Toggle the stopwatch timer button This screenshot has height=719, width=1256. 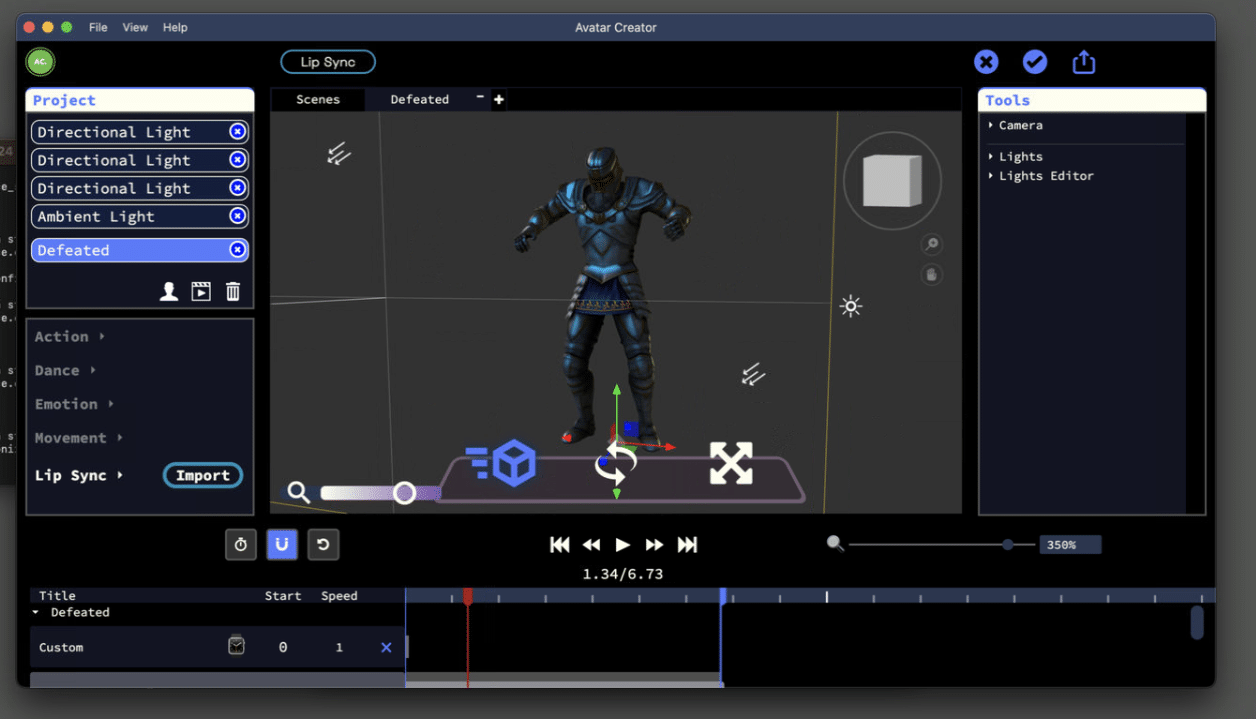(241, 545)
